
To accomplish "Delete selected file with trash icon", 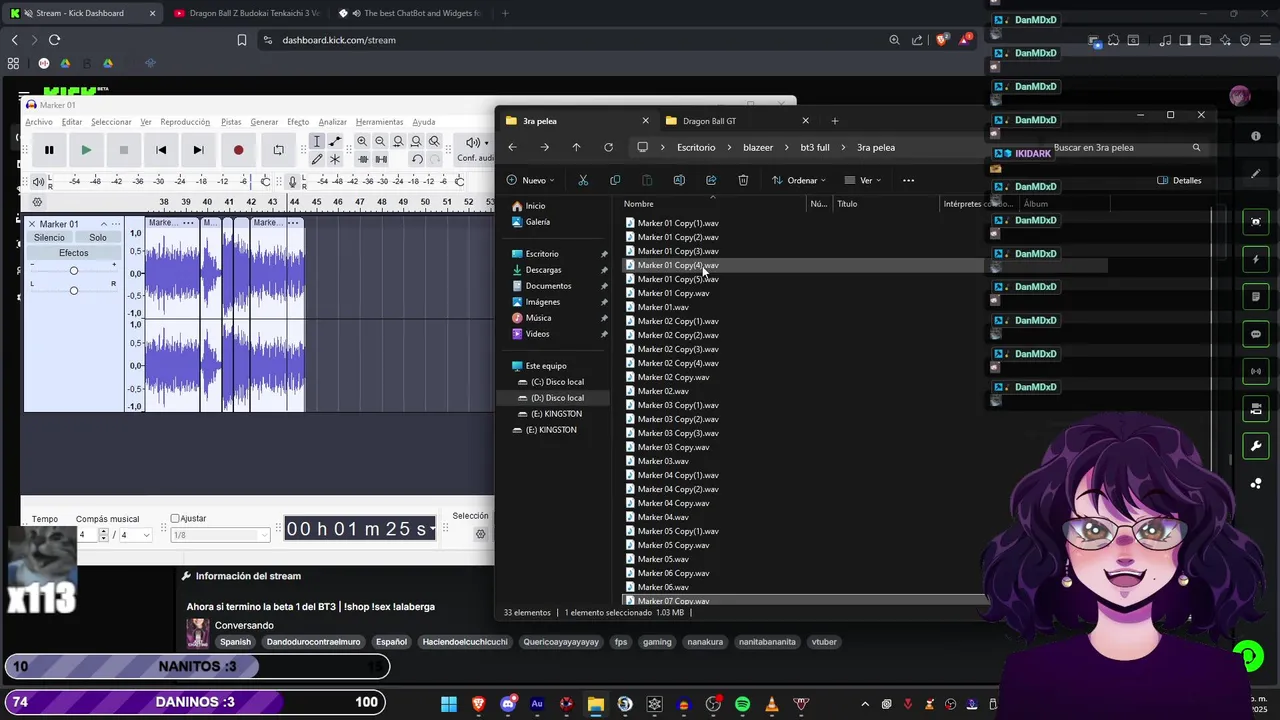I will (743, 180).
